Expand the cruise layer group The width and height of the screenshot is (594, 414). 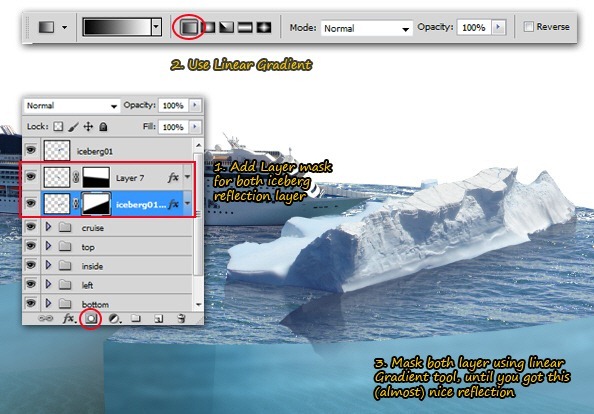(48, 227)
